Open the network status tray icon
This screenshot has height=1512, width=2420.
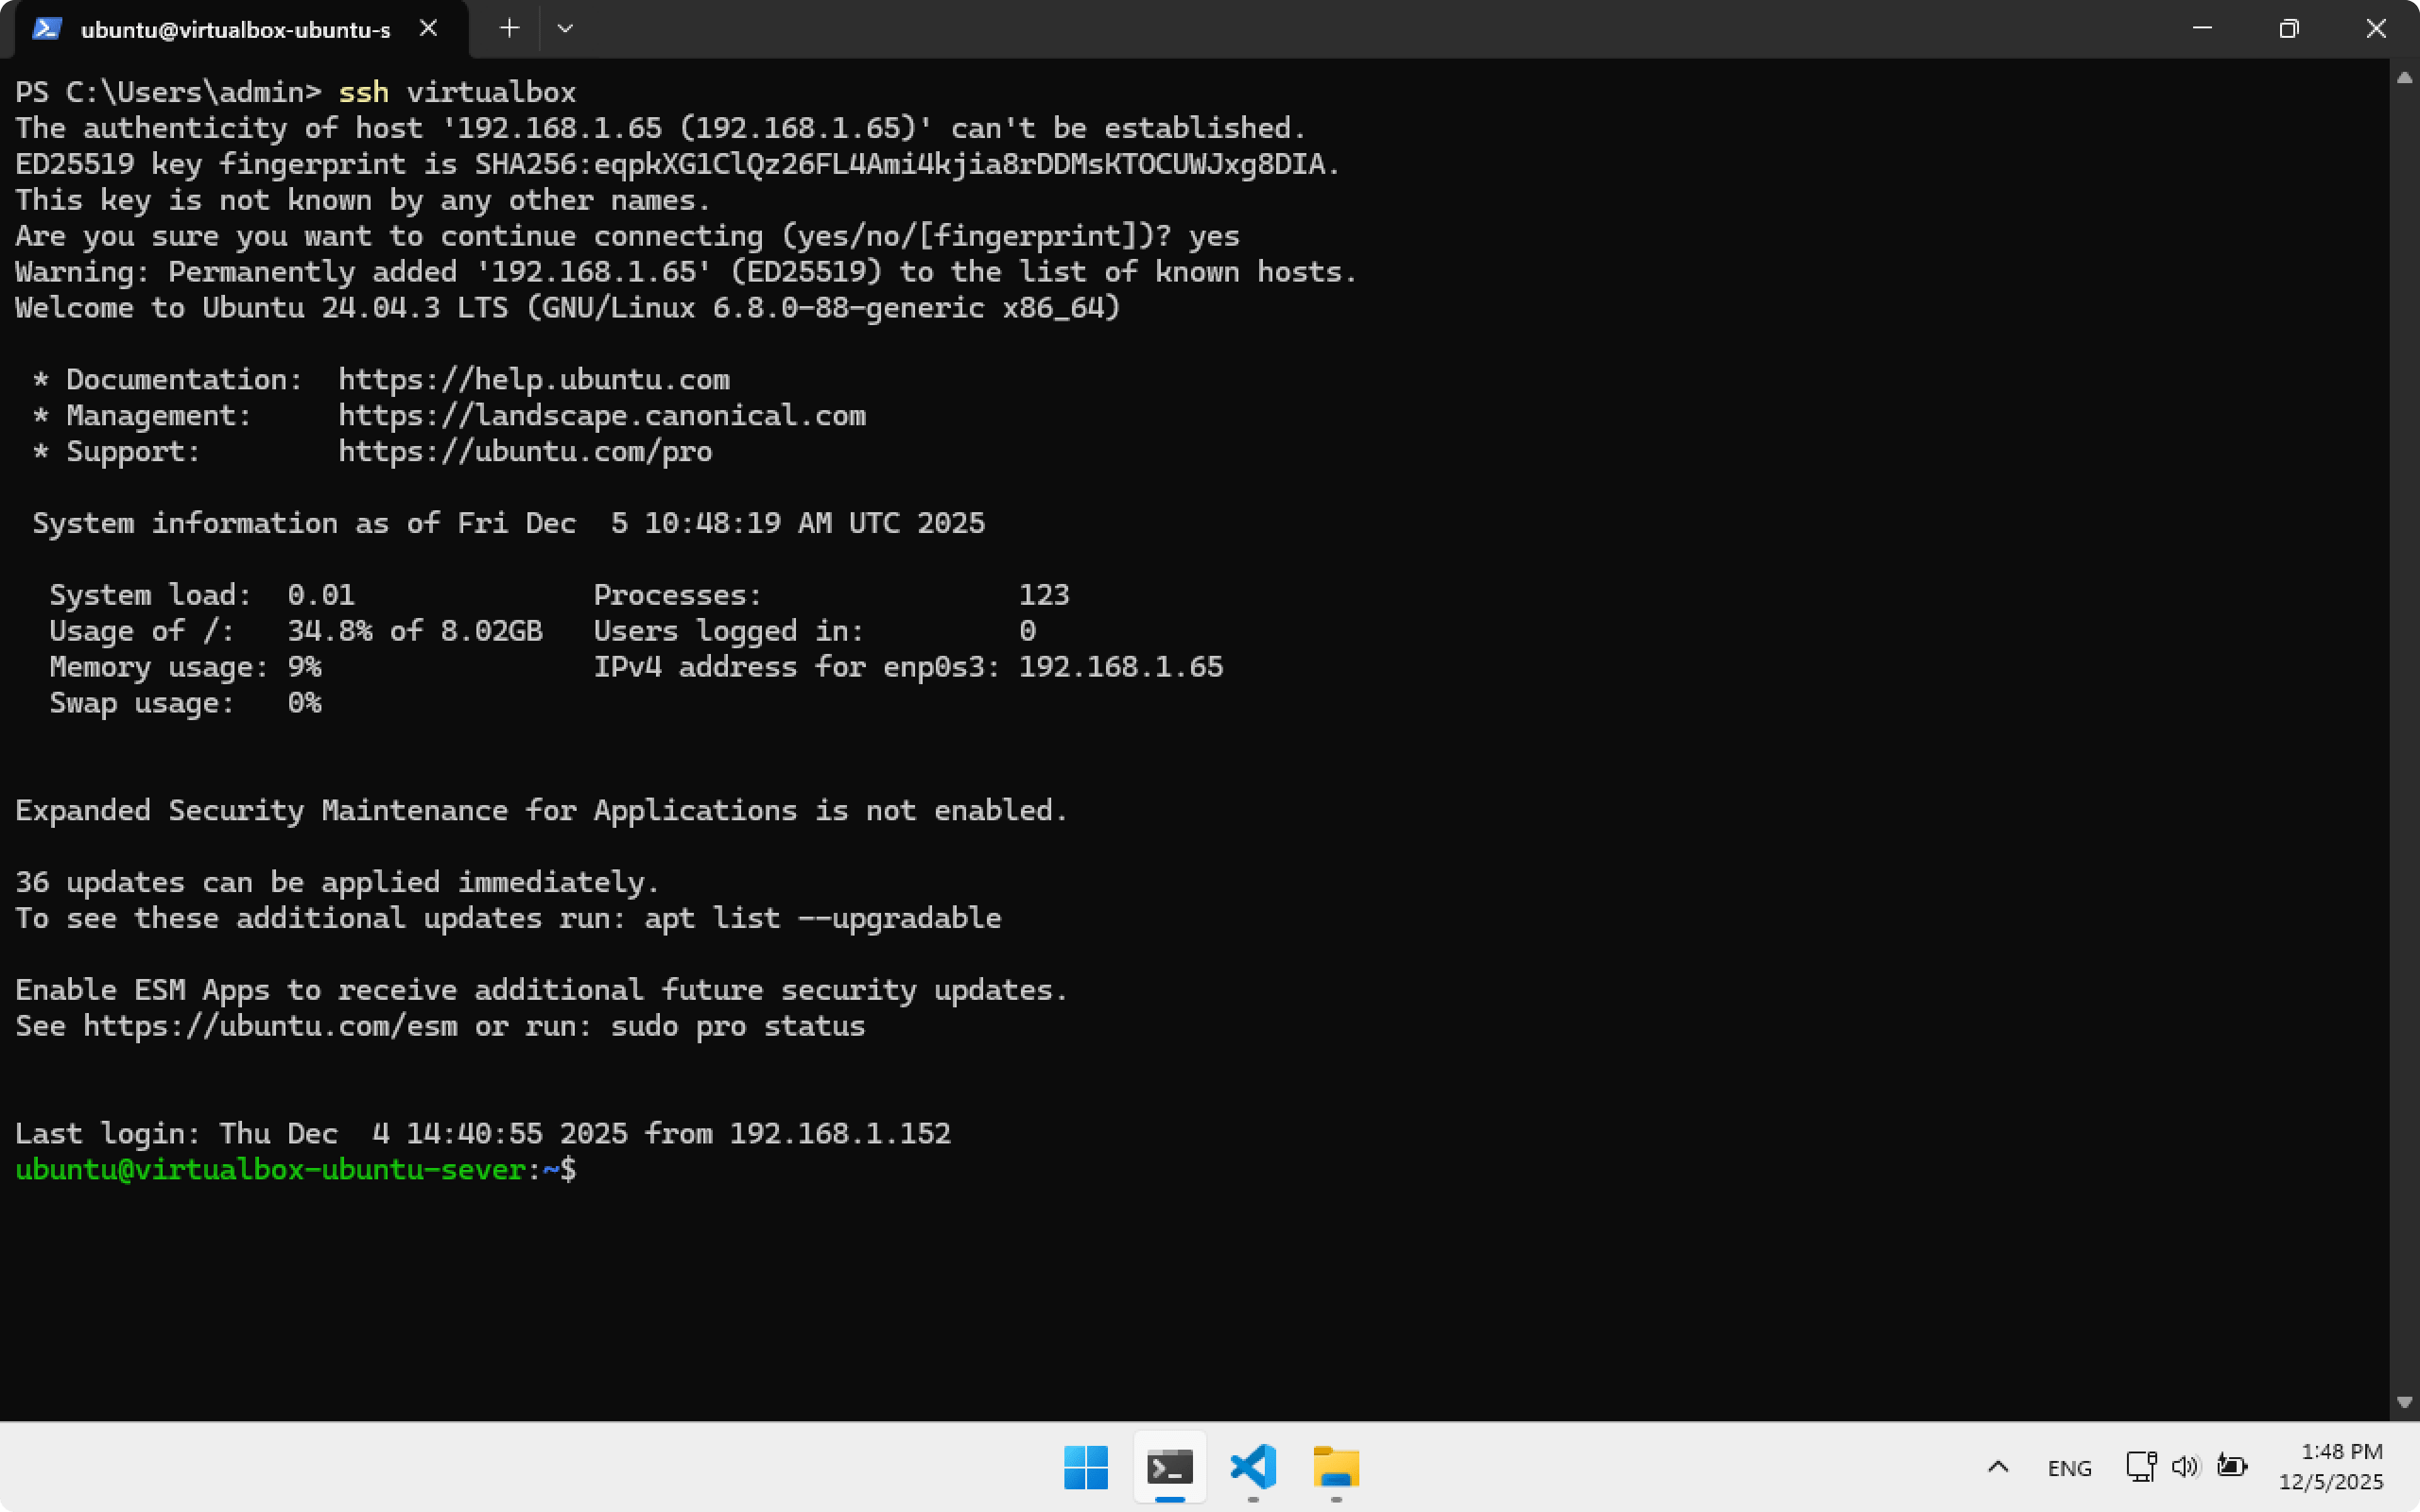click(2140, 1466)
